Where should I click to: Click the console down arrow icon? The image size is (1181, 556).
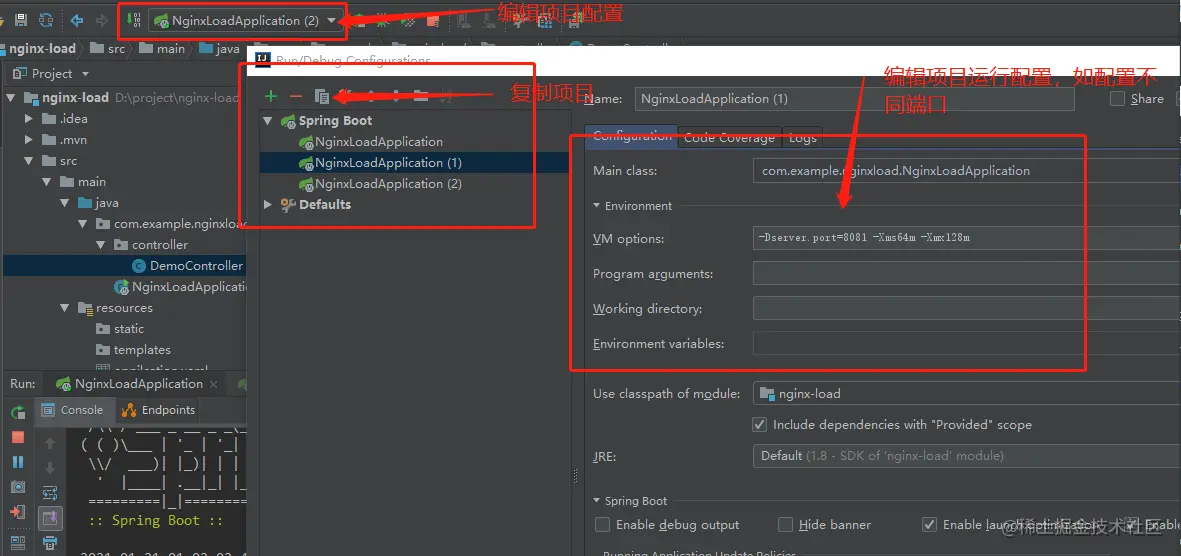(50, 468)
